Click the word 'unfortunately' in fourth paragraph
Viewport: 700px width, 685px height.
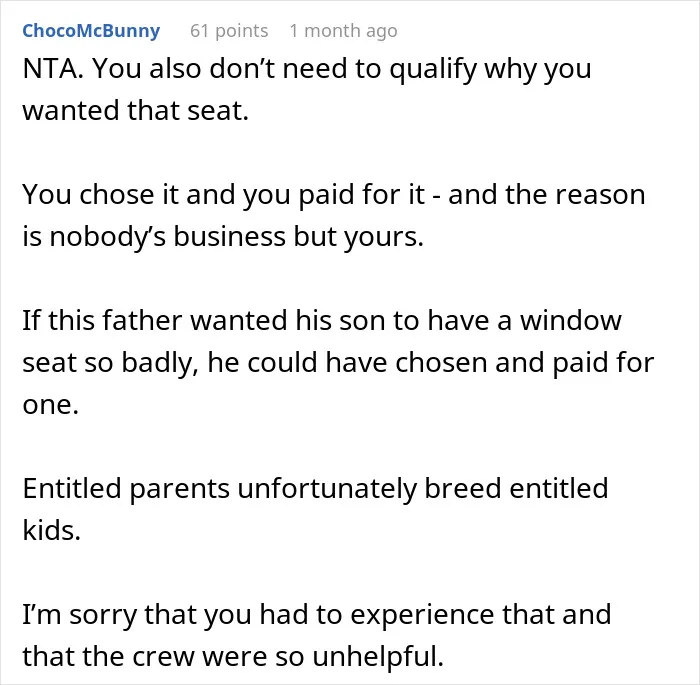327,489
